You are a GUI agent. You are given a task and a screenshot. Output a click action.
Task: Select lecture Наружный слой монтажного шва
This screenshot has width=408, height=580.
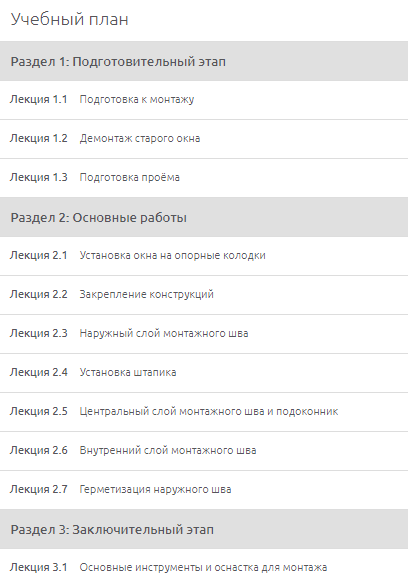[x=204, y=334]
